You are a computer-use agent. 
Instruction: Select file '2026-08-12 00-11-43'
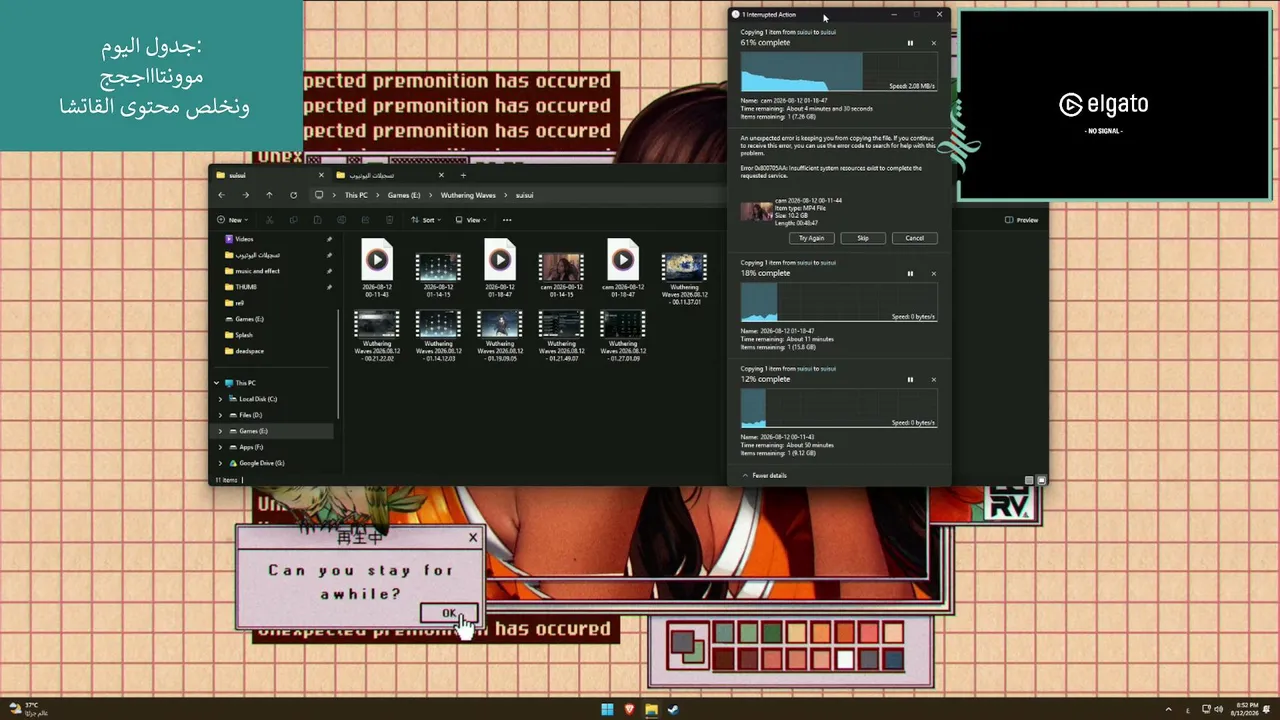pos(377,267)
